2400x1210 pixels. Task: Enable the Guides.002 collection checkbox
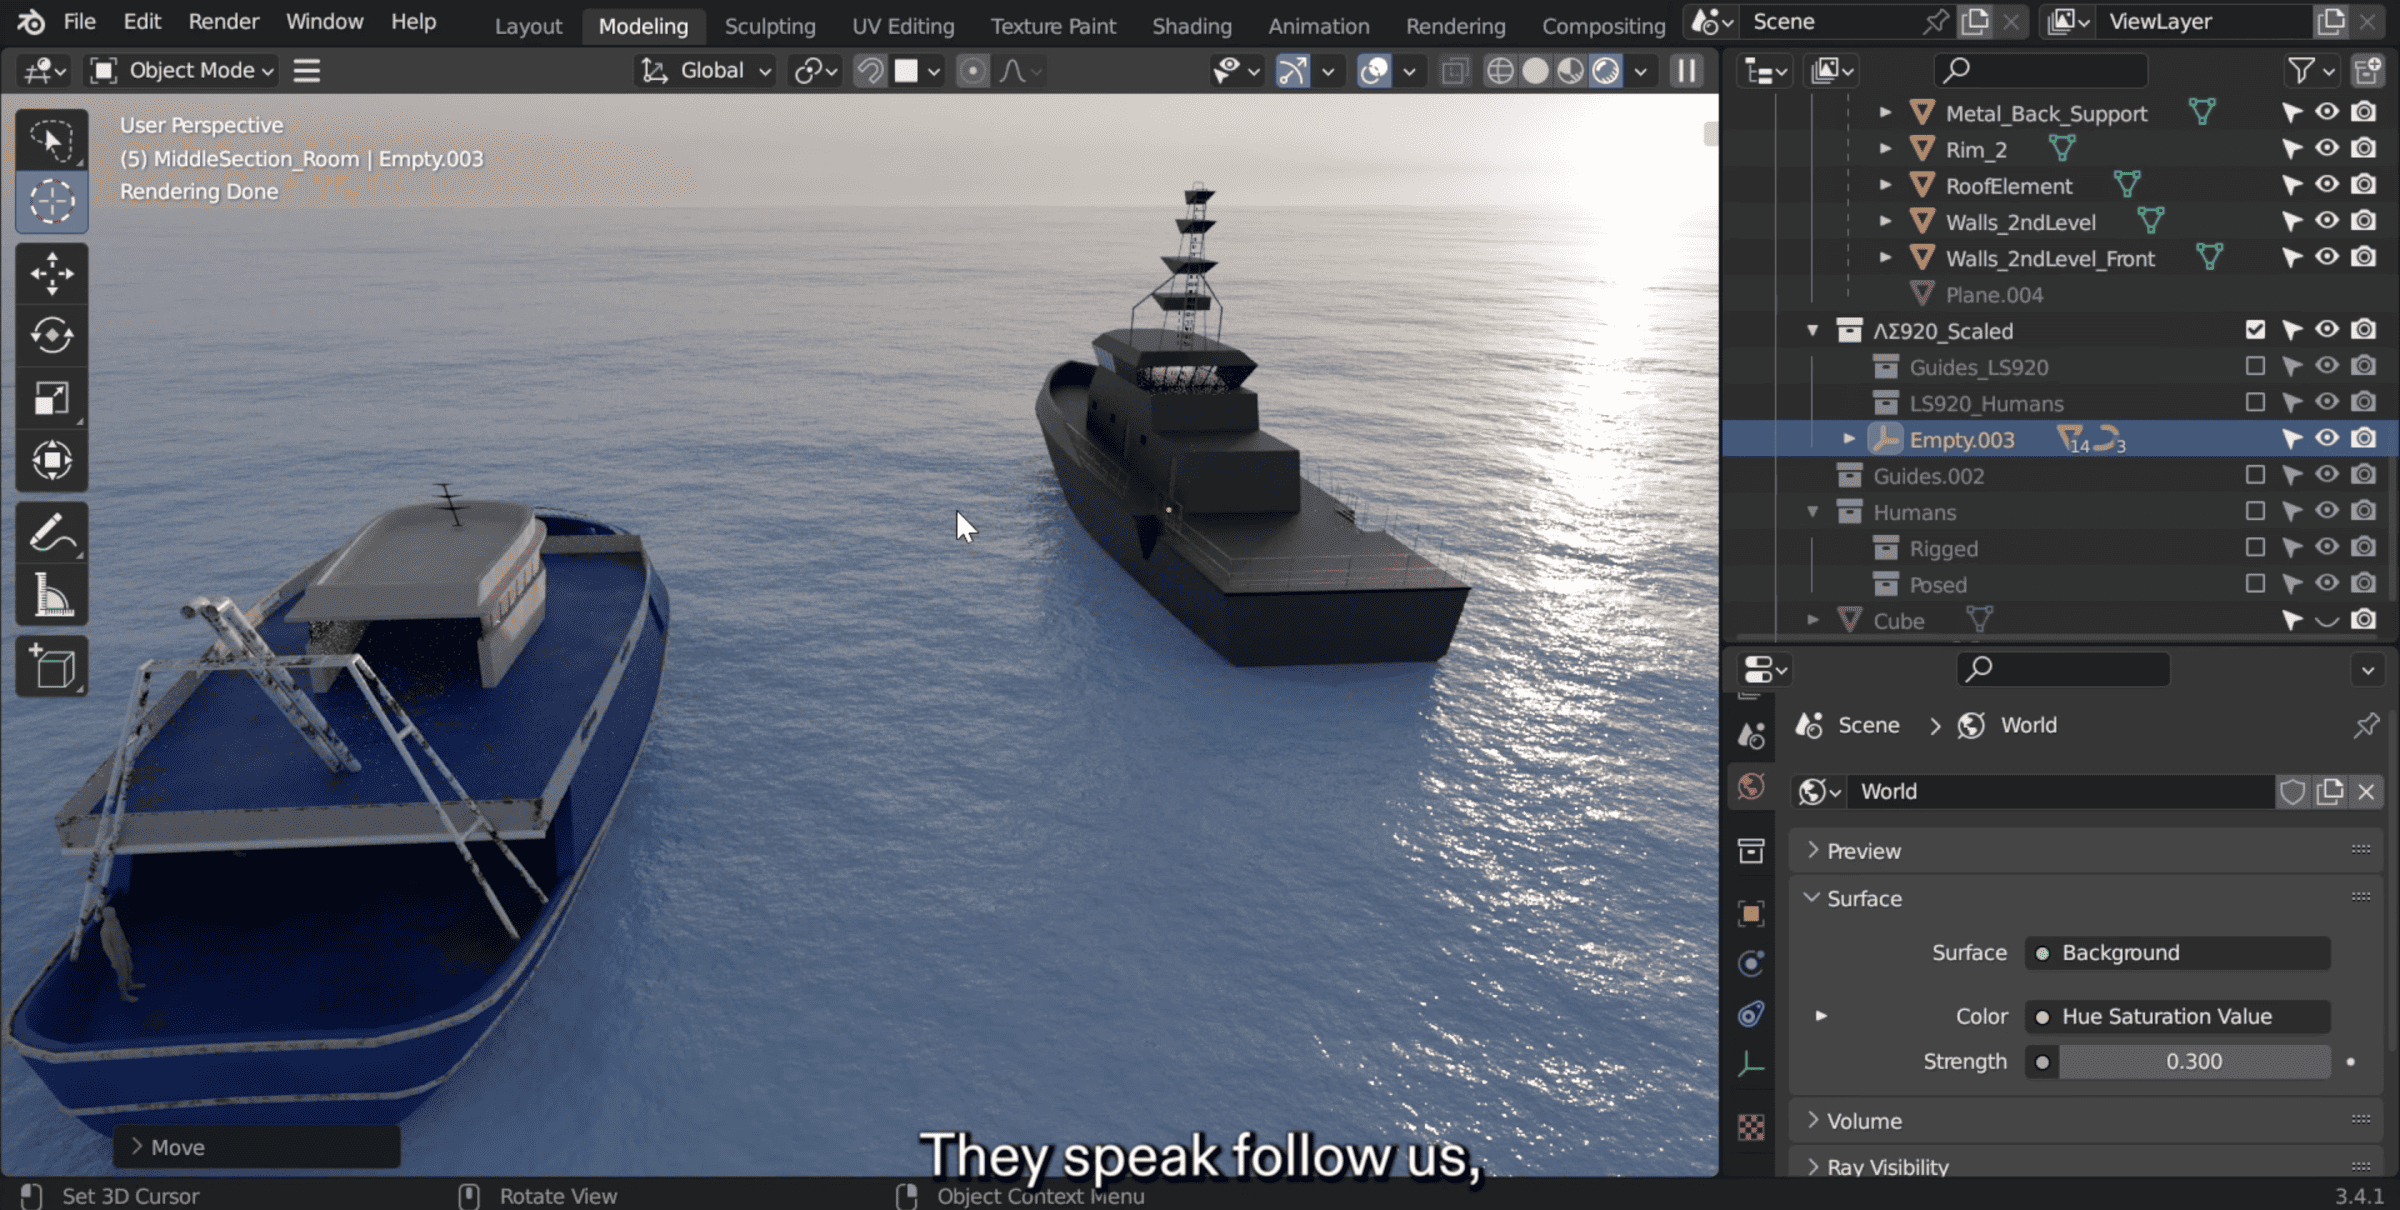[2255, 475]
